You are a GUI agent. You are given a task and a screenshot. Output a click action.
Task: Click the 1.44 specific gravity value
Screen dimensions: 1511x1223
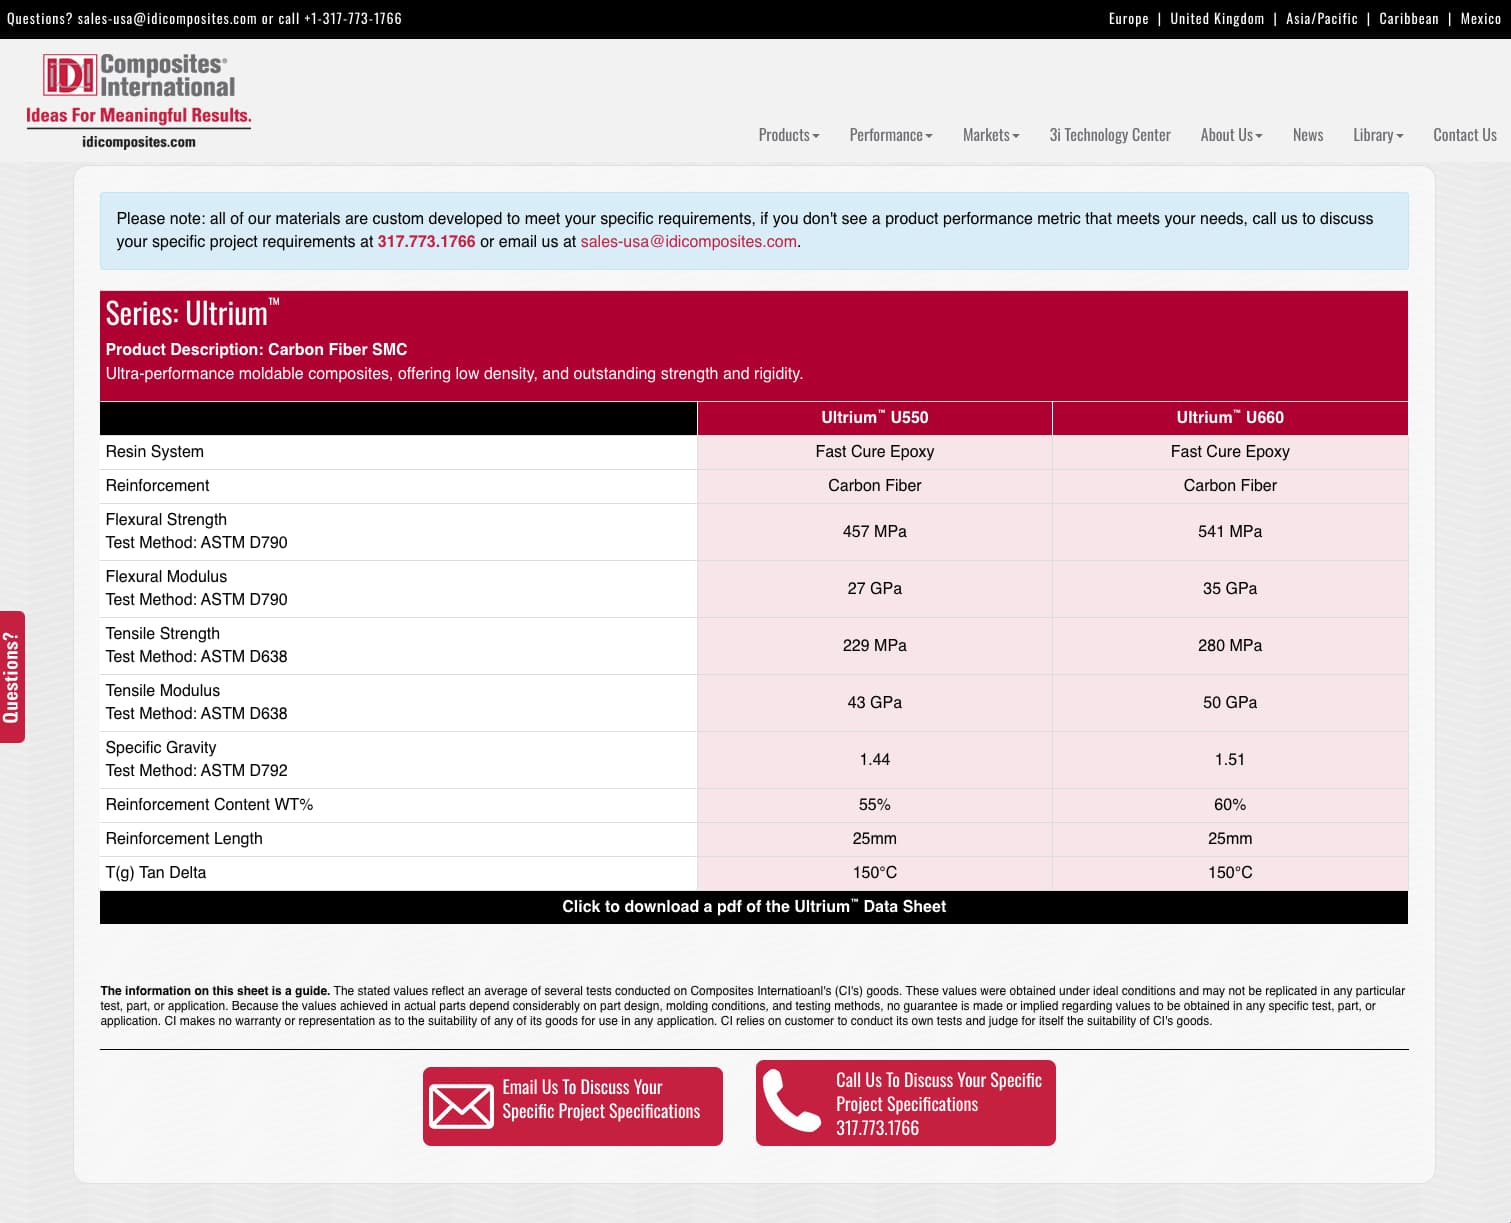point(875,760)
